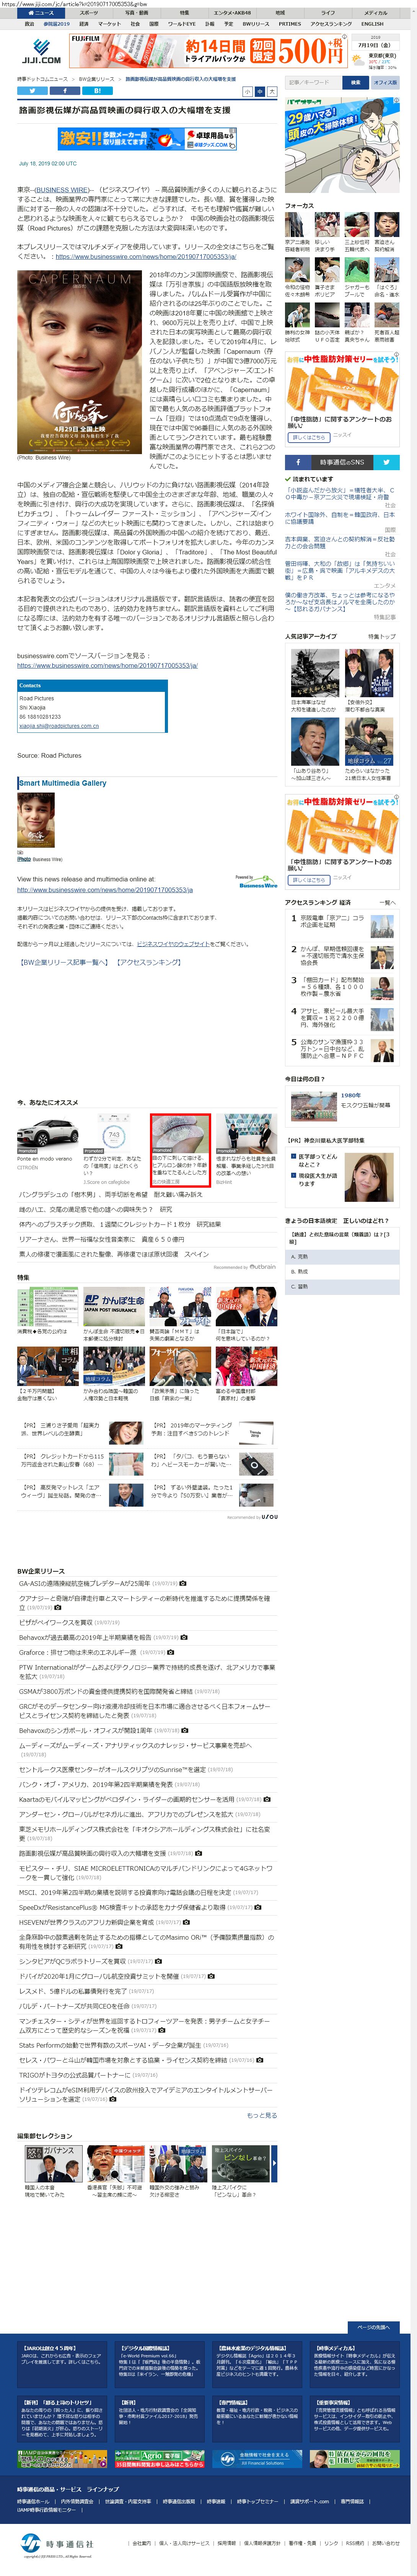Click blue arrow beside 現役医大生が語ります
The image size is (417, 2576).
coord(293,1176)
